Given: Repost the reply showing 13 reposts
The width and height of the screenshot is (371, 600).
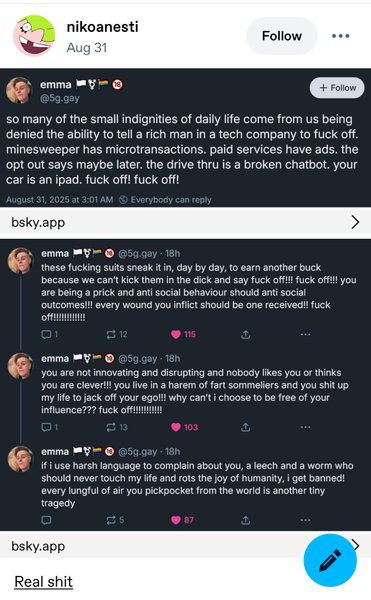Looking at the screenshot, I should point(117,427).
